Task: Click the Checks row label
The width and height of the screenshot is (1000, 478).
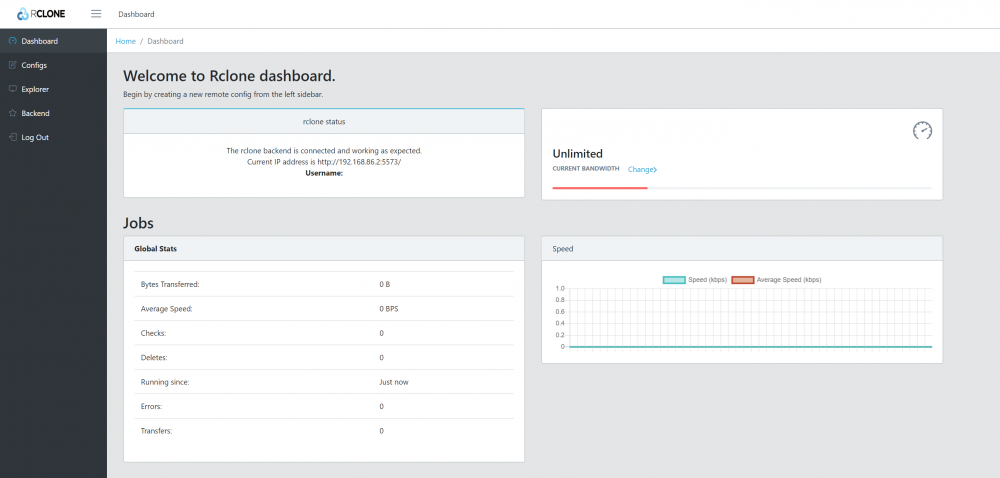Action: point(153,333)
